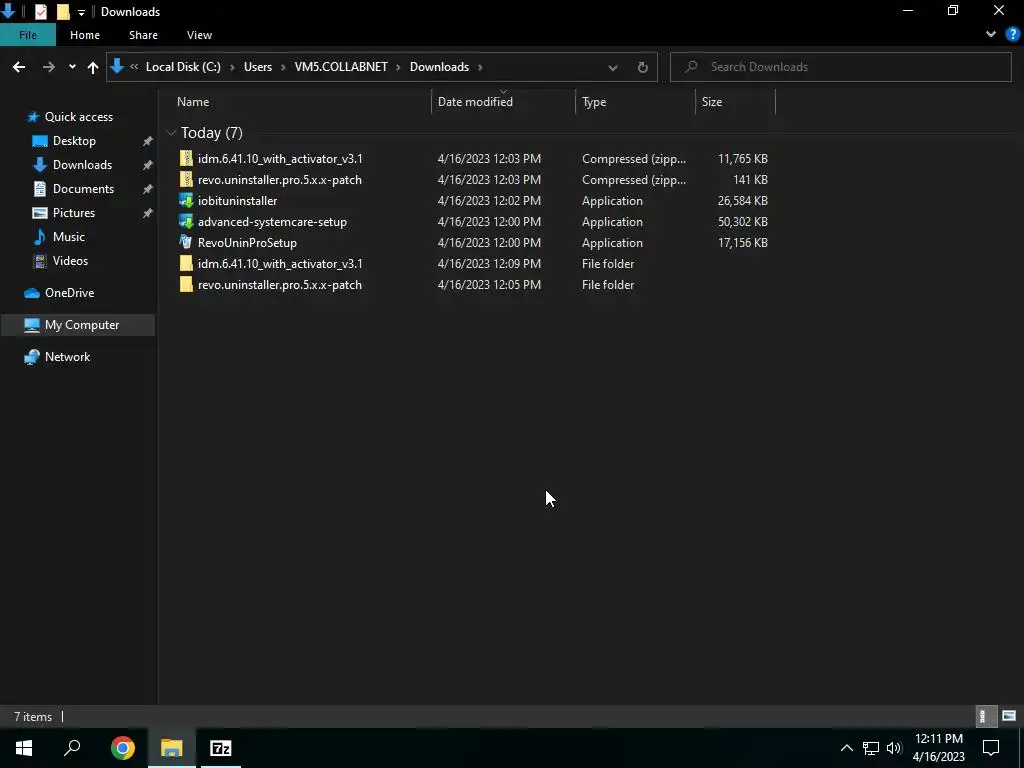Open the volume speaker tray icon
The image size is (1024, 768).
click(x=894, y=748)
